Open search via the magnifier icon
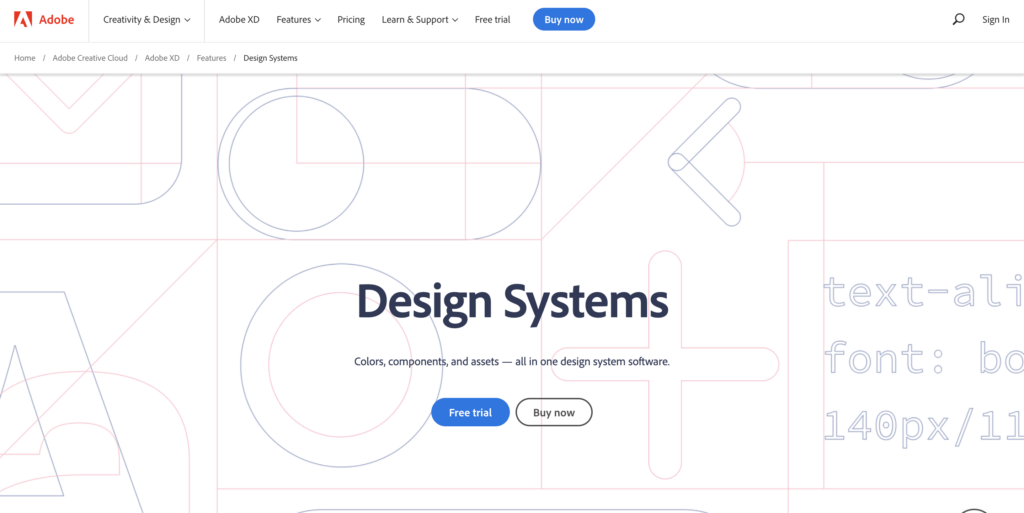Image resolution: width=1024 pixels, height=513 pixels. (958, 19)
